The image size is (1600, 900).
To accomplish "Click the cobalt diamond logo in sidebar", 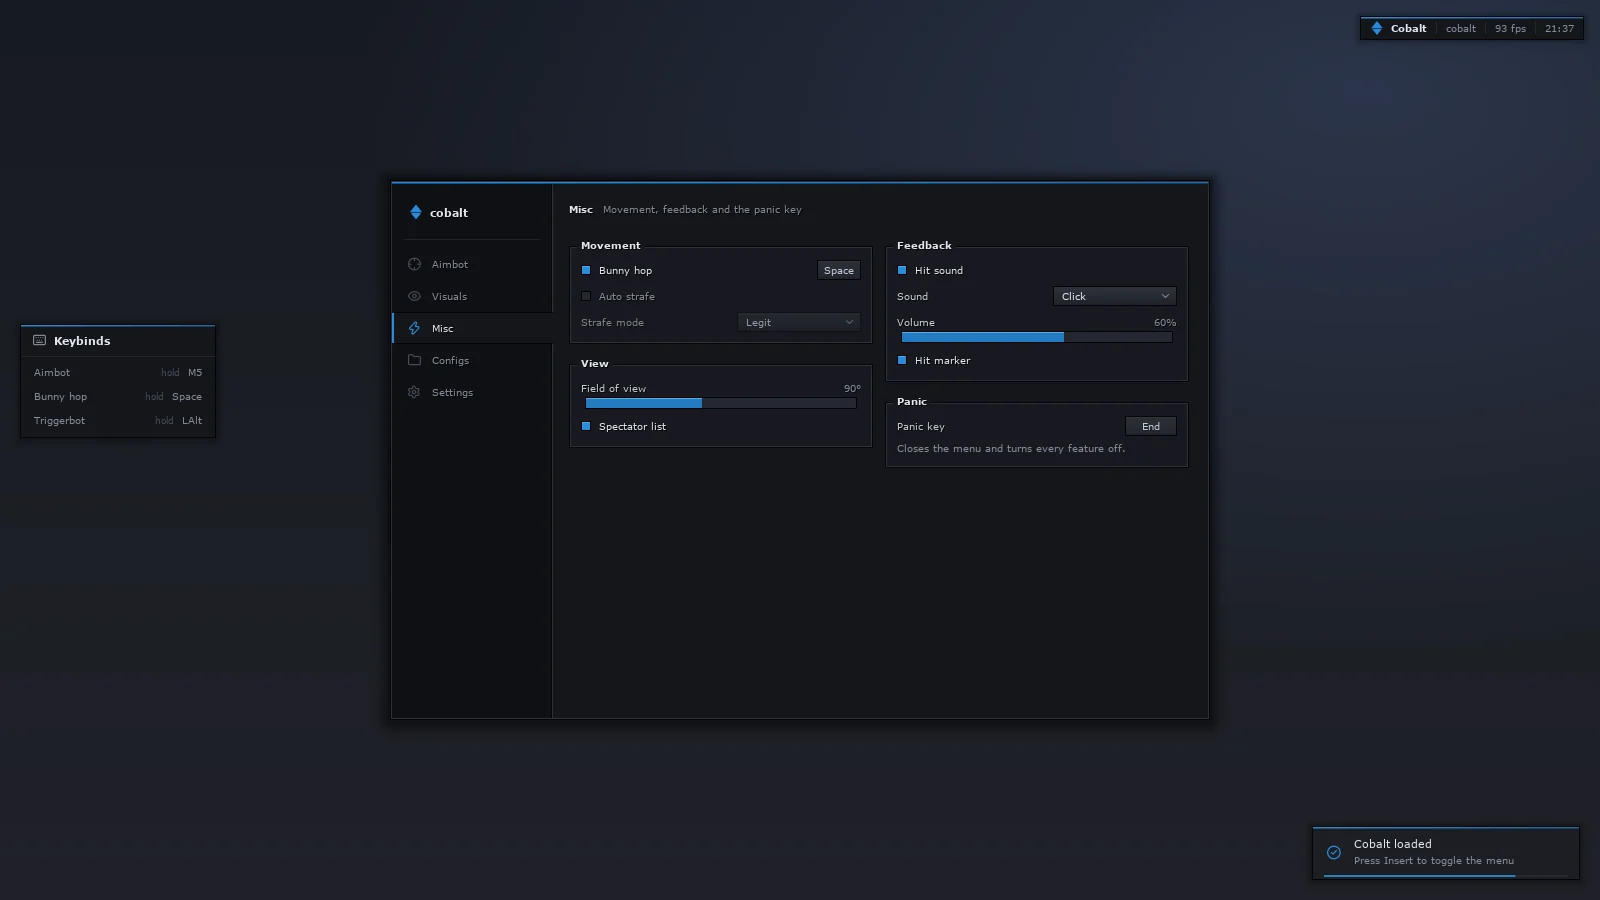I will (416, 212).
